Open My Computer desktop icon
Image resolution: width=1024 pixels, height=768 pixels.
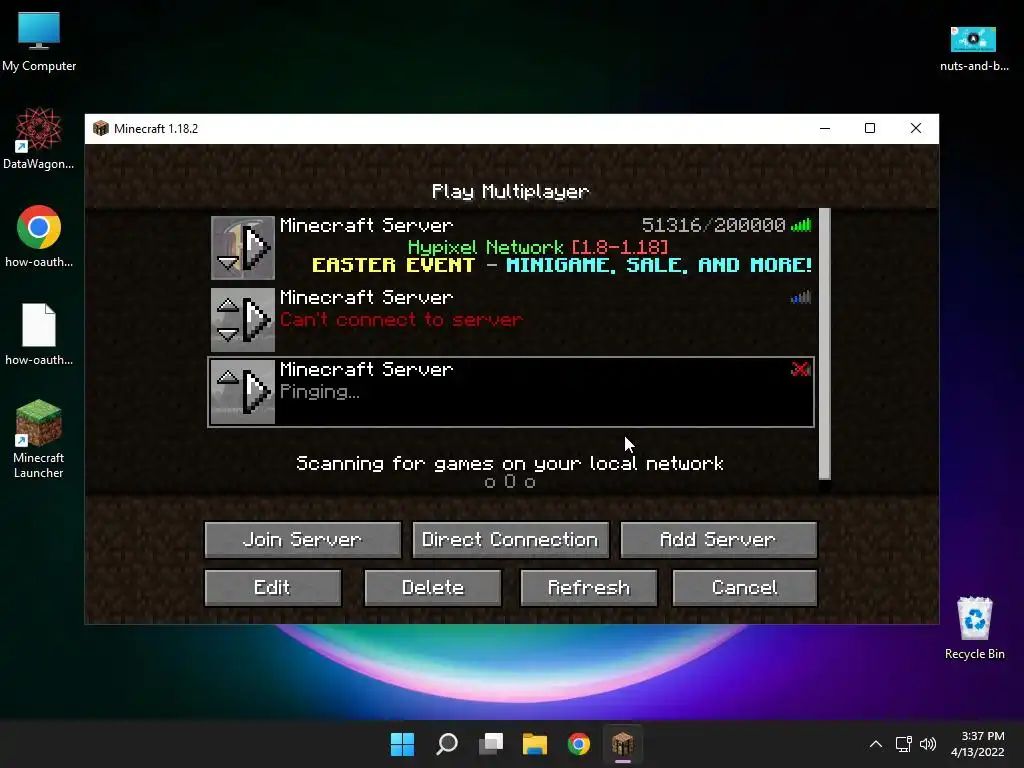tap(39, 42)
